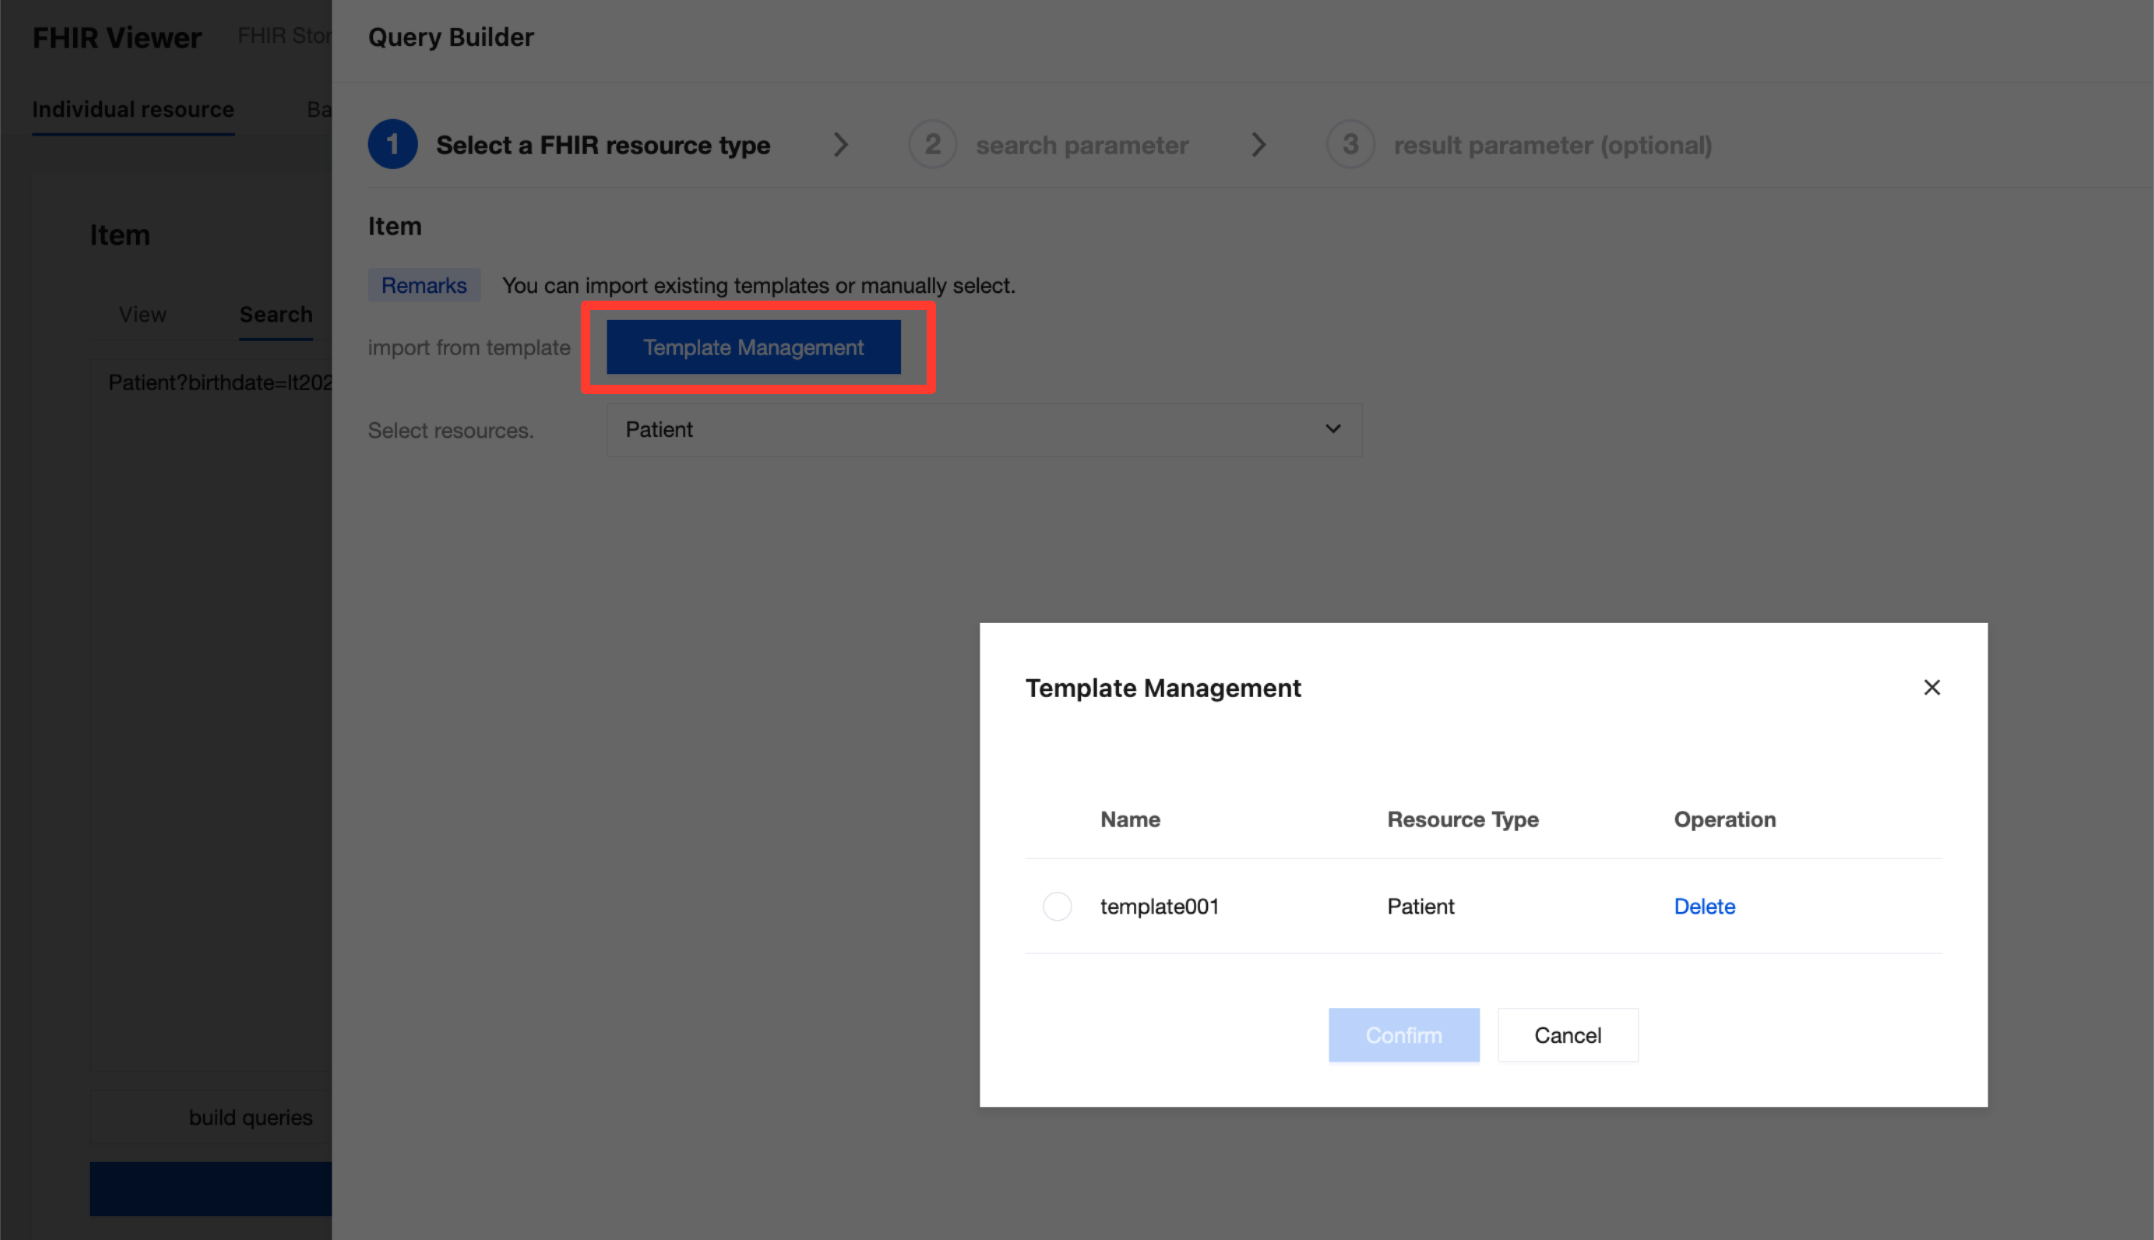Viewport: 2154px width, 1240px height.
Task: Expand the Select resources dropdown
Action: click(x=984, y=429)
